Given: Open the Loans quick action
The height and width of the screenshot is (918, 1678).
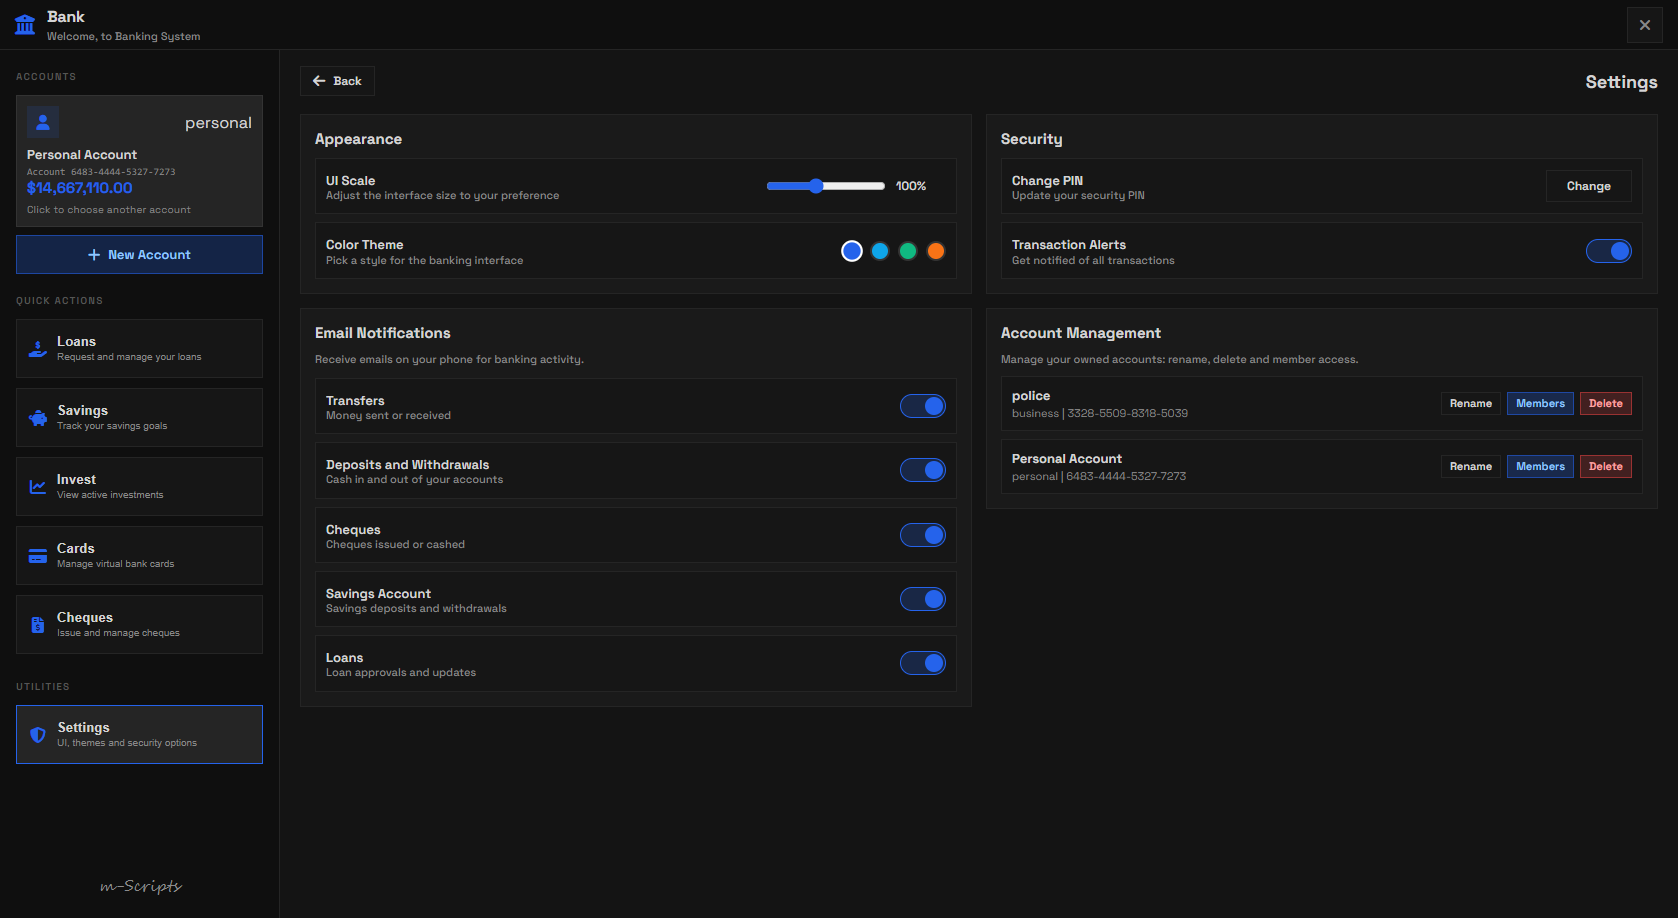Looking at the screenshot, I should click(x=139, y=348).
